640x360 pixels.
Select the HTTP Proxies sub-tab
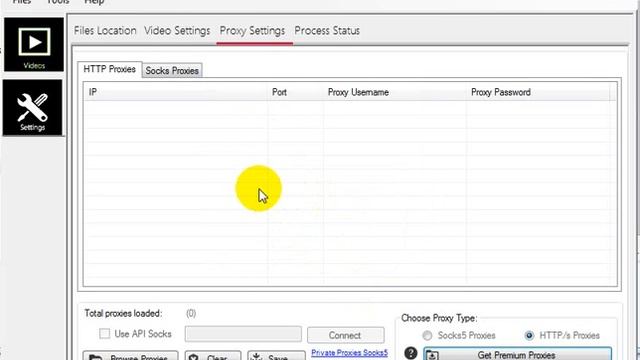click(109, 69)
